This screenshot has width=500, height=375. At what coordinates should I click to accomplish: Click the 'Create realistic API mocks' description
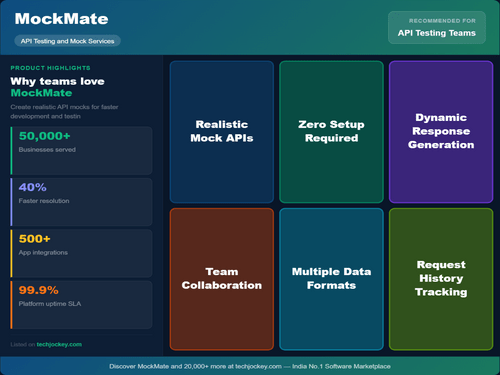[64, 112]
